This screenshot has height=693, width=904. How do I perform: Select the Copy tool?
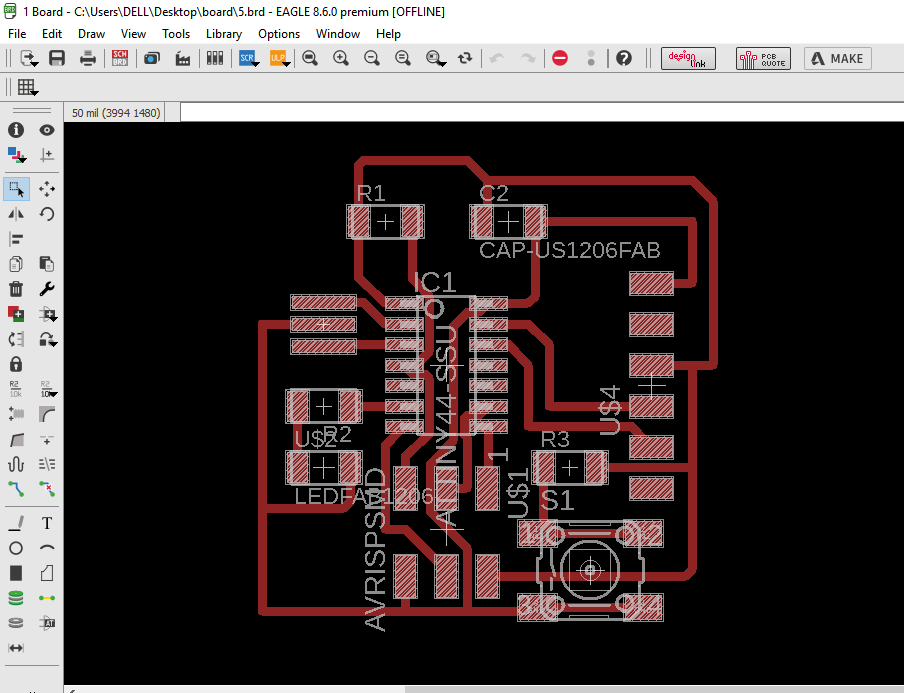coord(16,264)
